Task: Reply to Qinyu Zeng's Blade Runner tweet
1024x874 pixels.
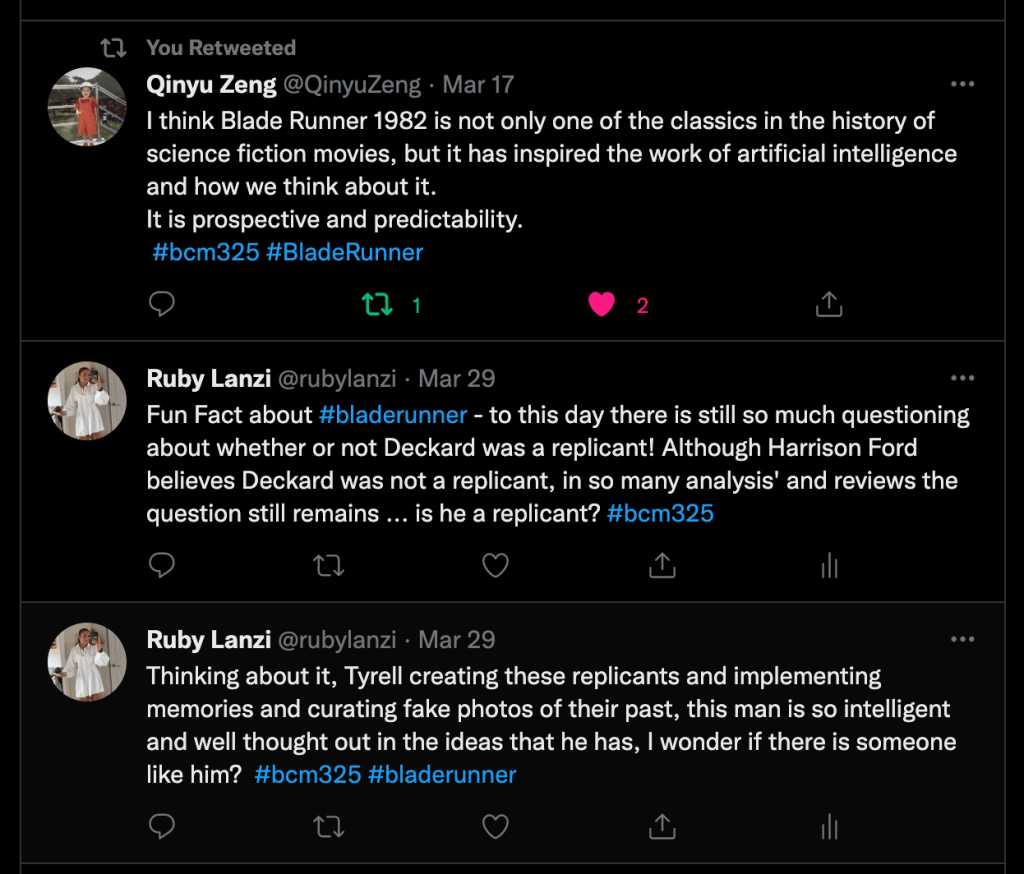Action: point(162,304)
